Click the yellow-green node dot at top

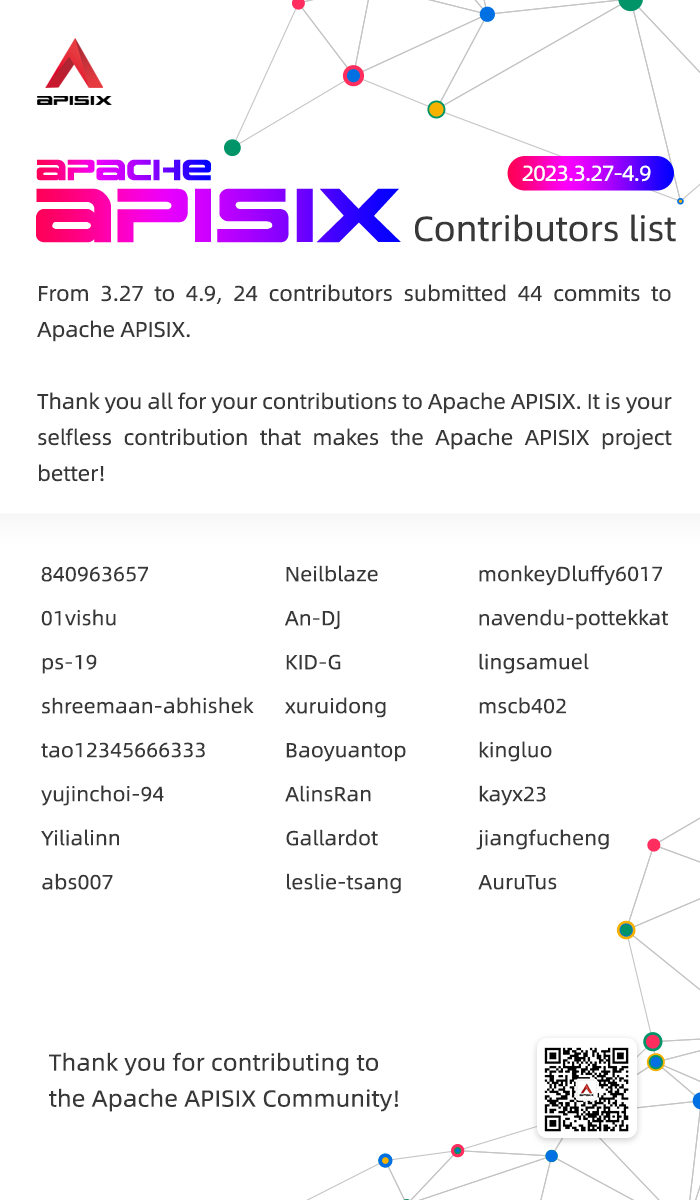pos(436,109)
